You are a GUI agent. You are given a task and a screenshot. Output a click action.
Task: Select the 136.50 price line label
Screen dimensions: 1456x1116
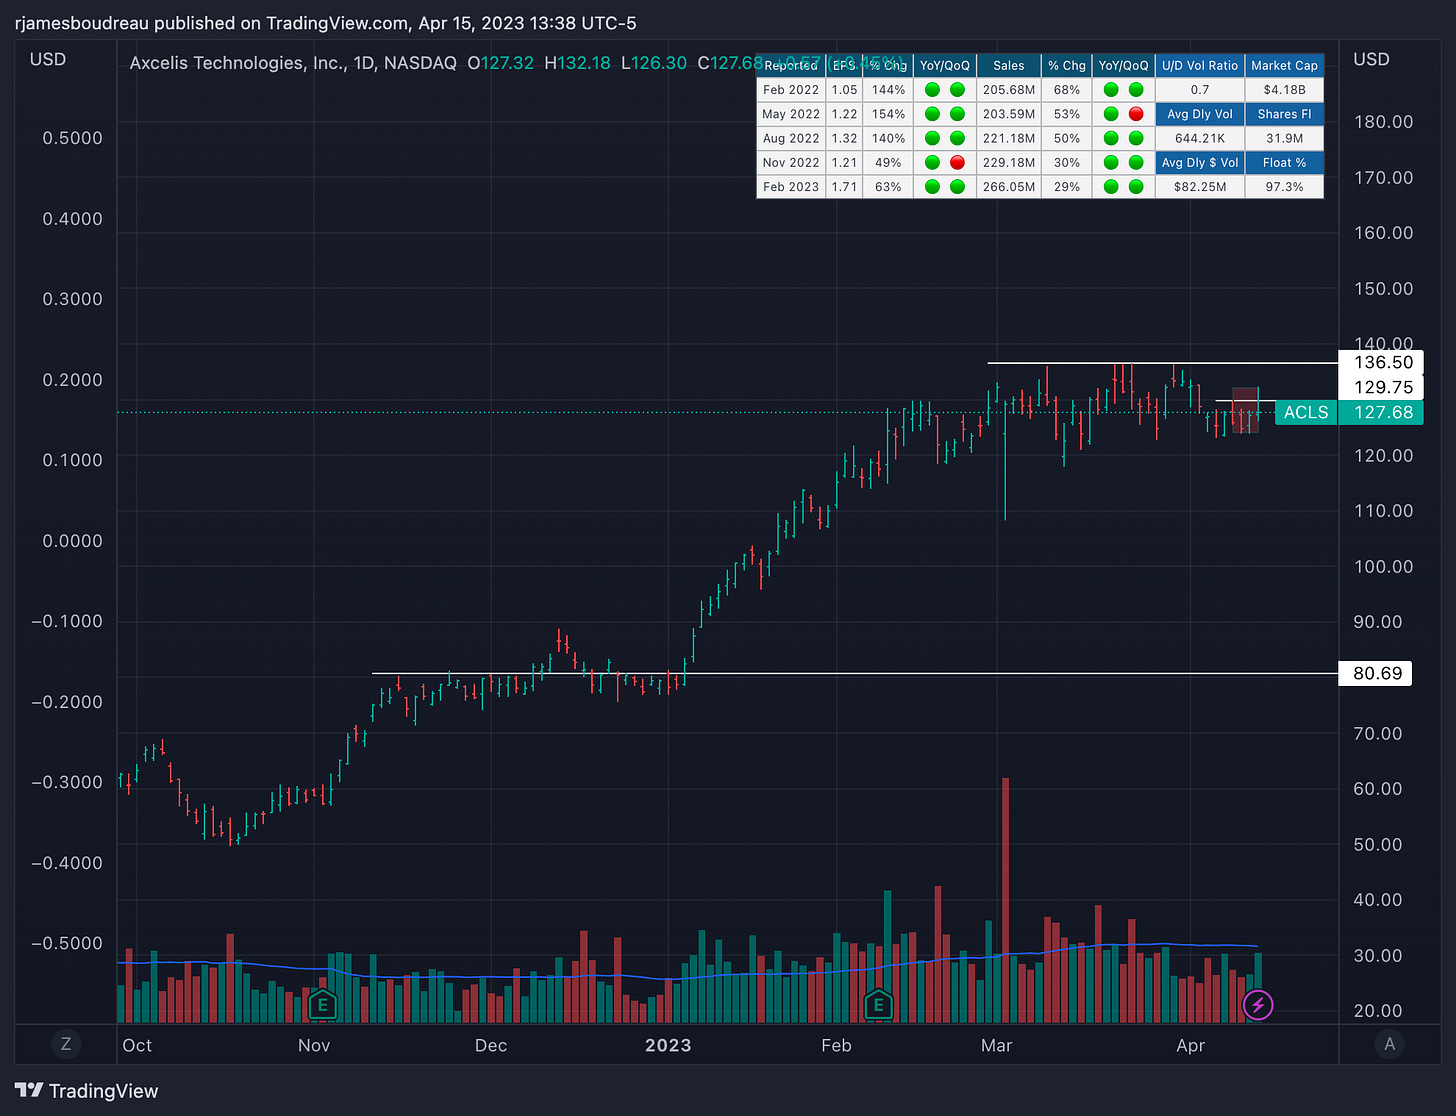[1381, 363]
